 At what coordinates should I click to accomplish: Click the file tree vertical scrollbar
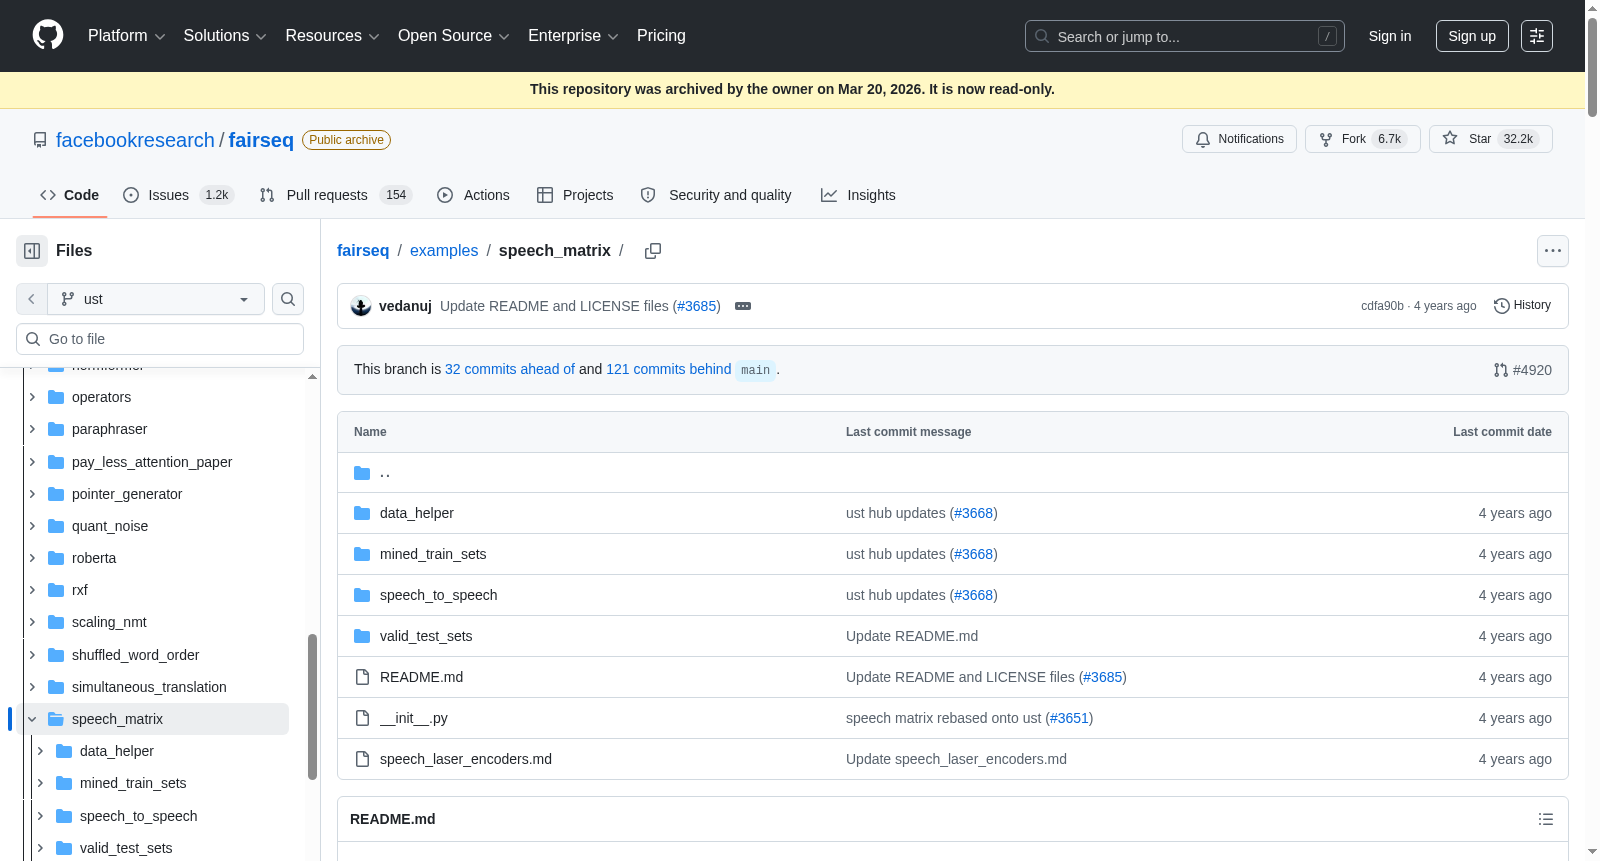click(312, 706)
